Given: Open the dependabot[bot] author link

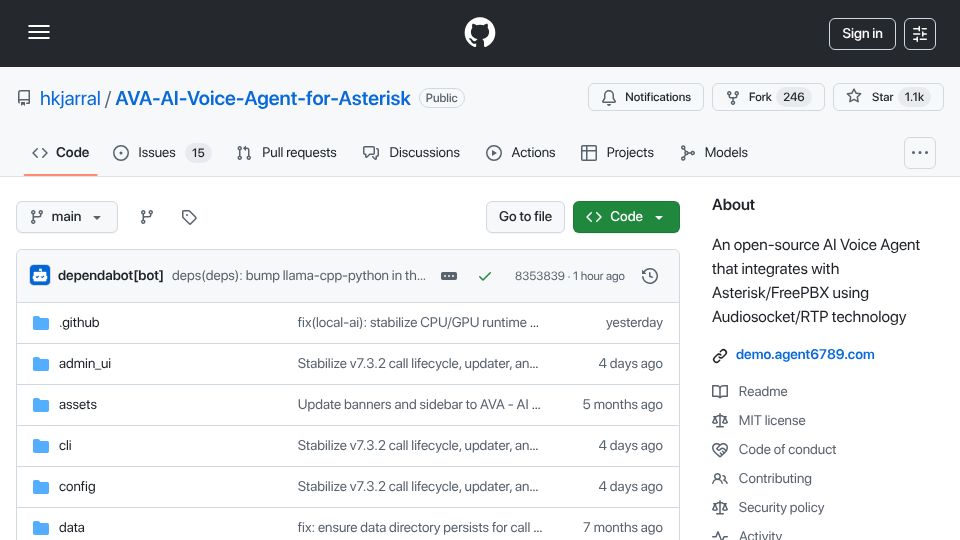Looking at the screenshot, I should 110,276.
